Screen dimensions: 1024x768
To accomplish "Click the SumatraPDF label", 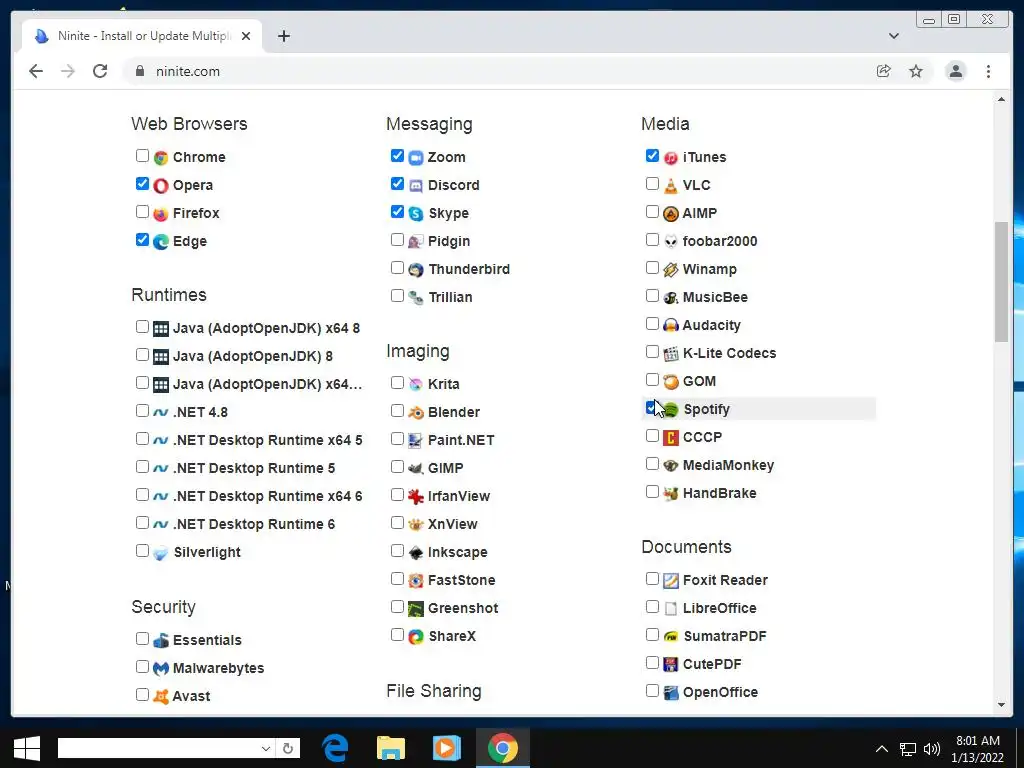I will pyautogui.click(x=725, y=636).
